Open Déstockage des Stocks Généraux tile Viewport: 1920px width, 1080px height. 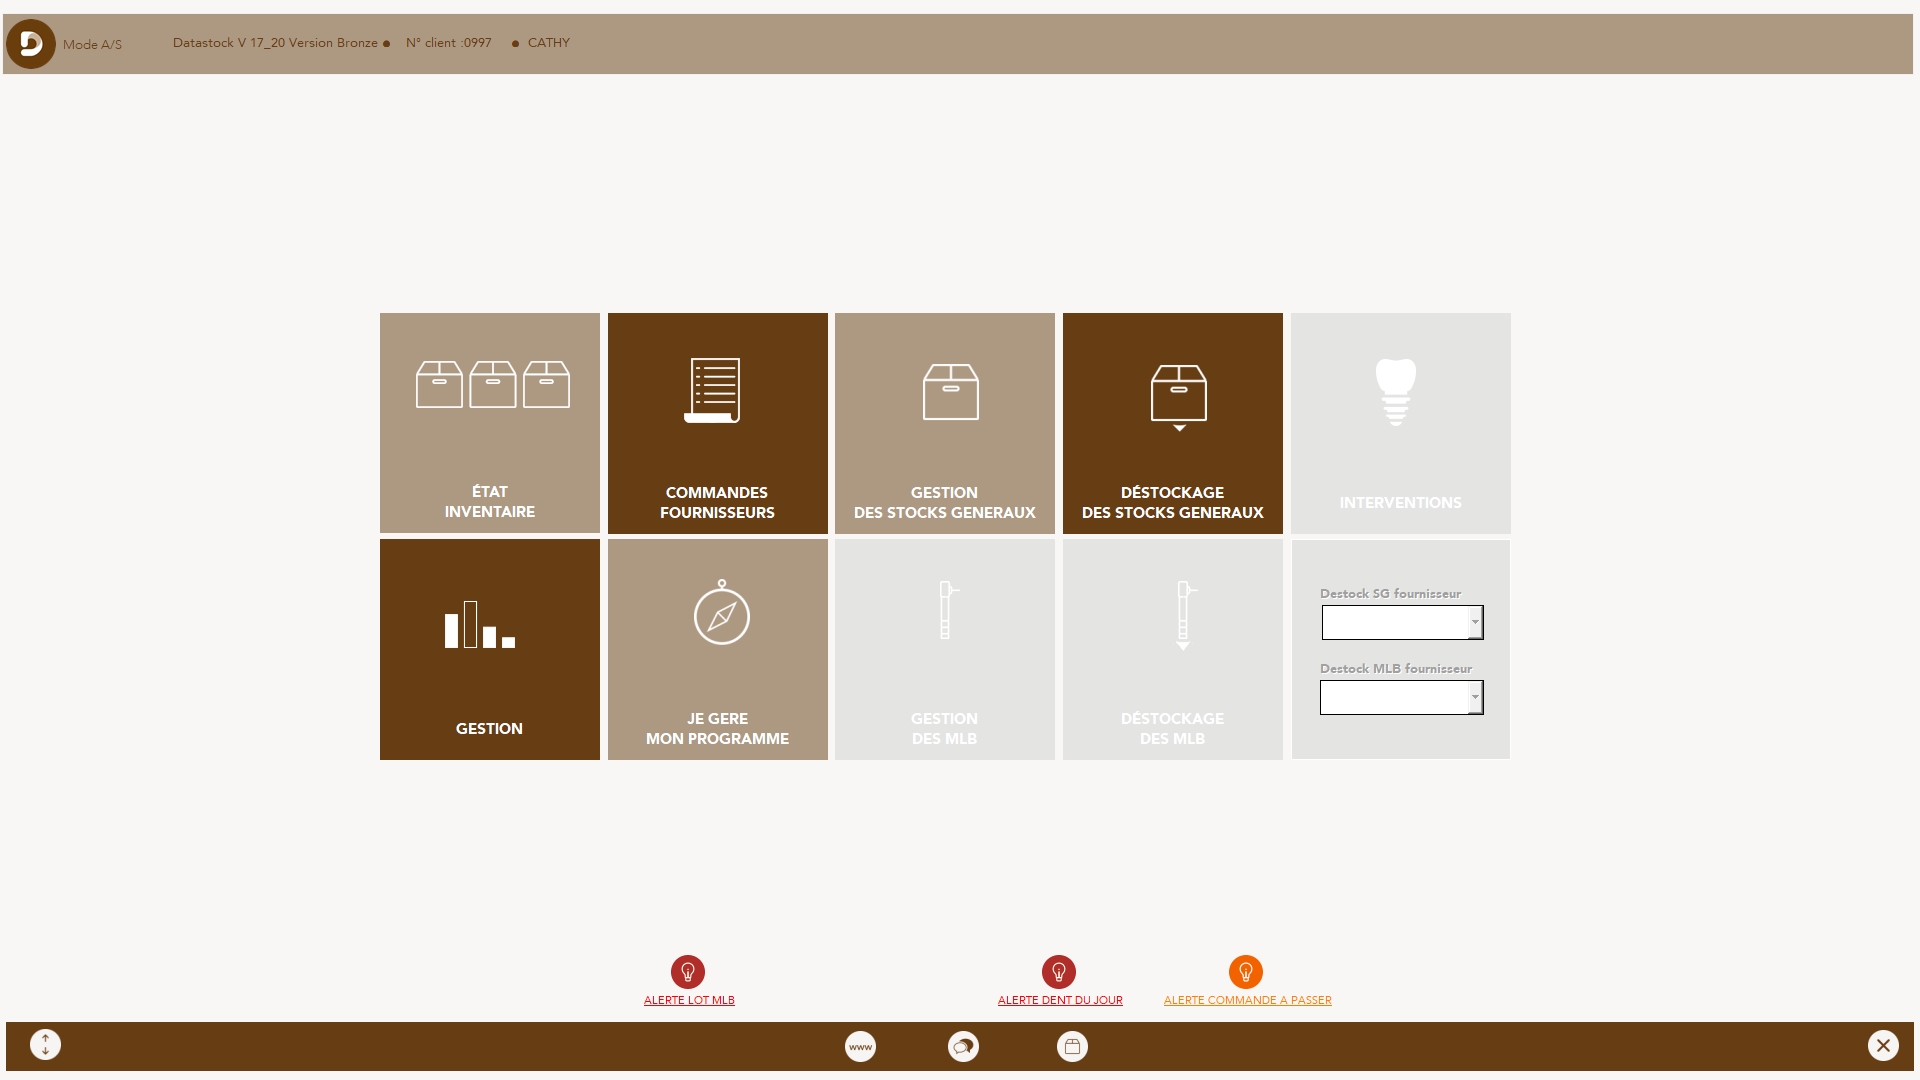pos(1173,423)
